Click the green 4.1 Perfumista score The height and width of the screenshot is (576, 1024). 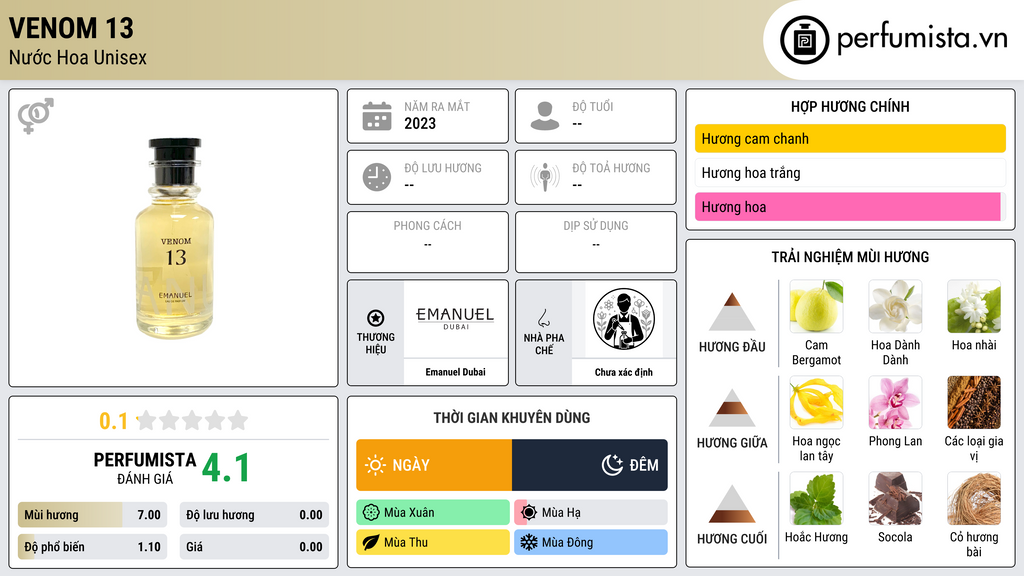coord(226,468)
